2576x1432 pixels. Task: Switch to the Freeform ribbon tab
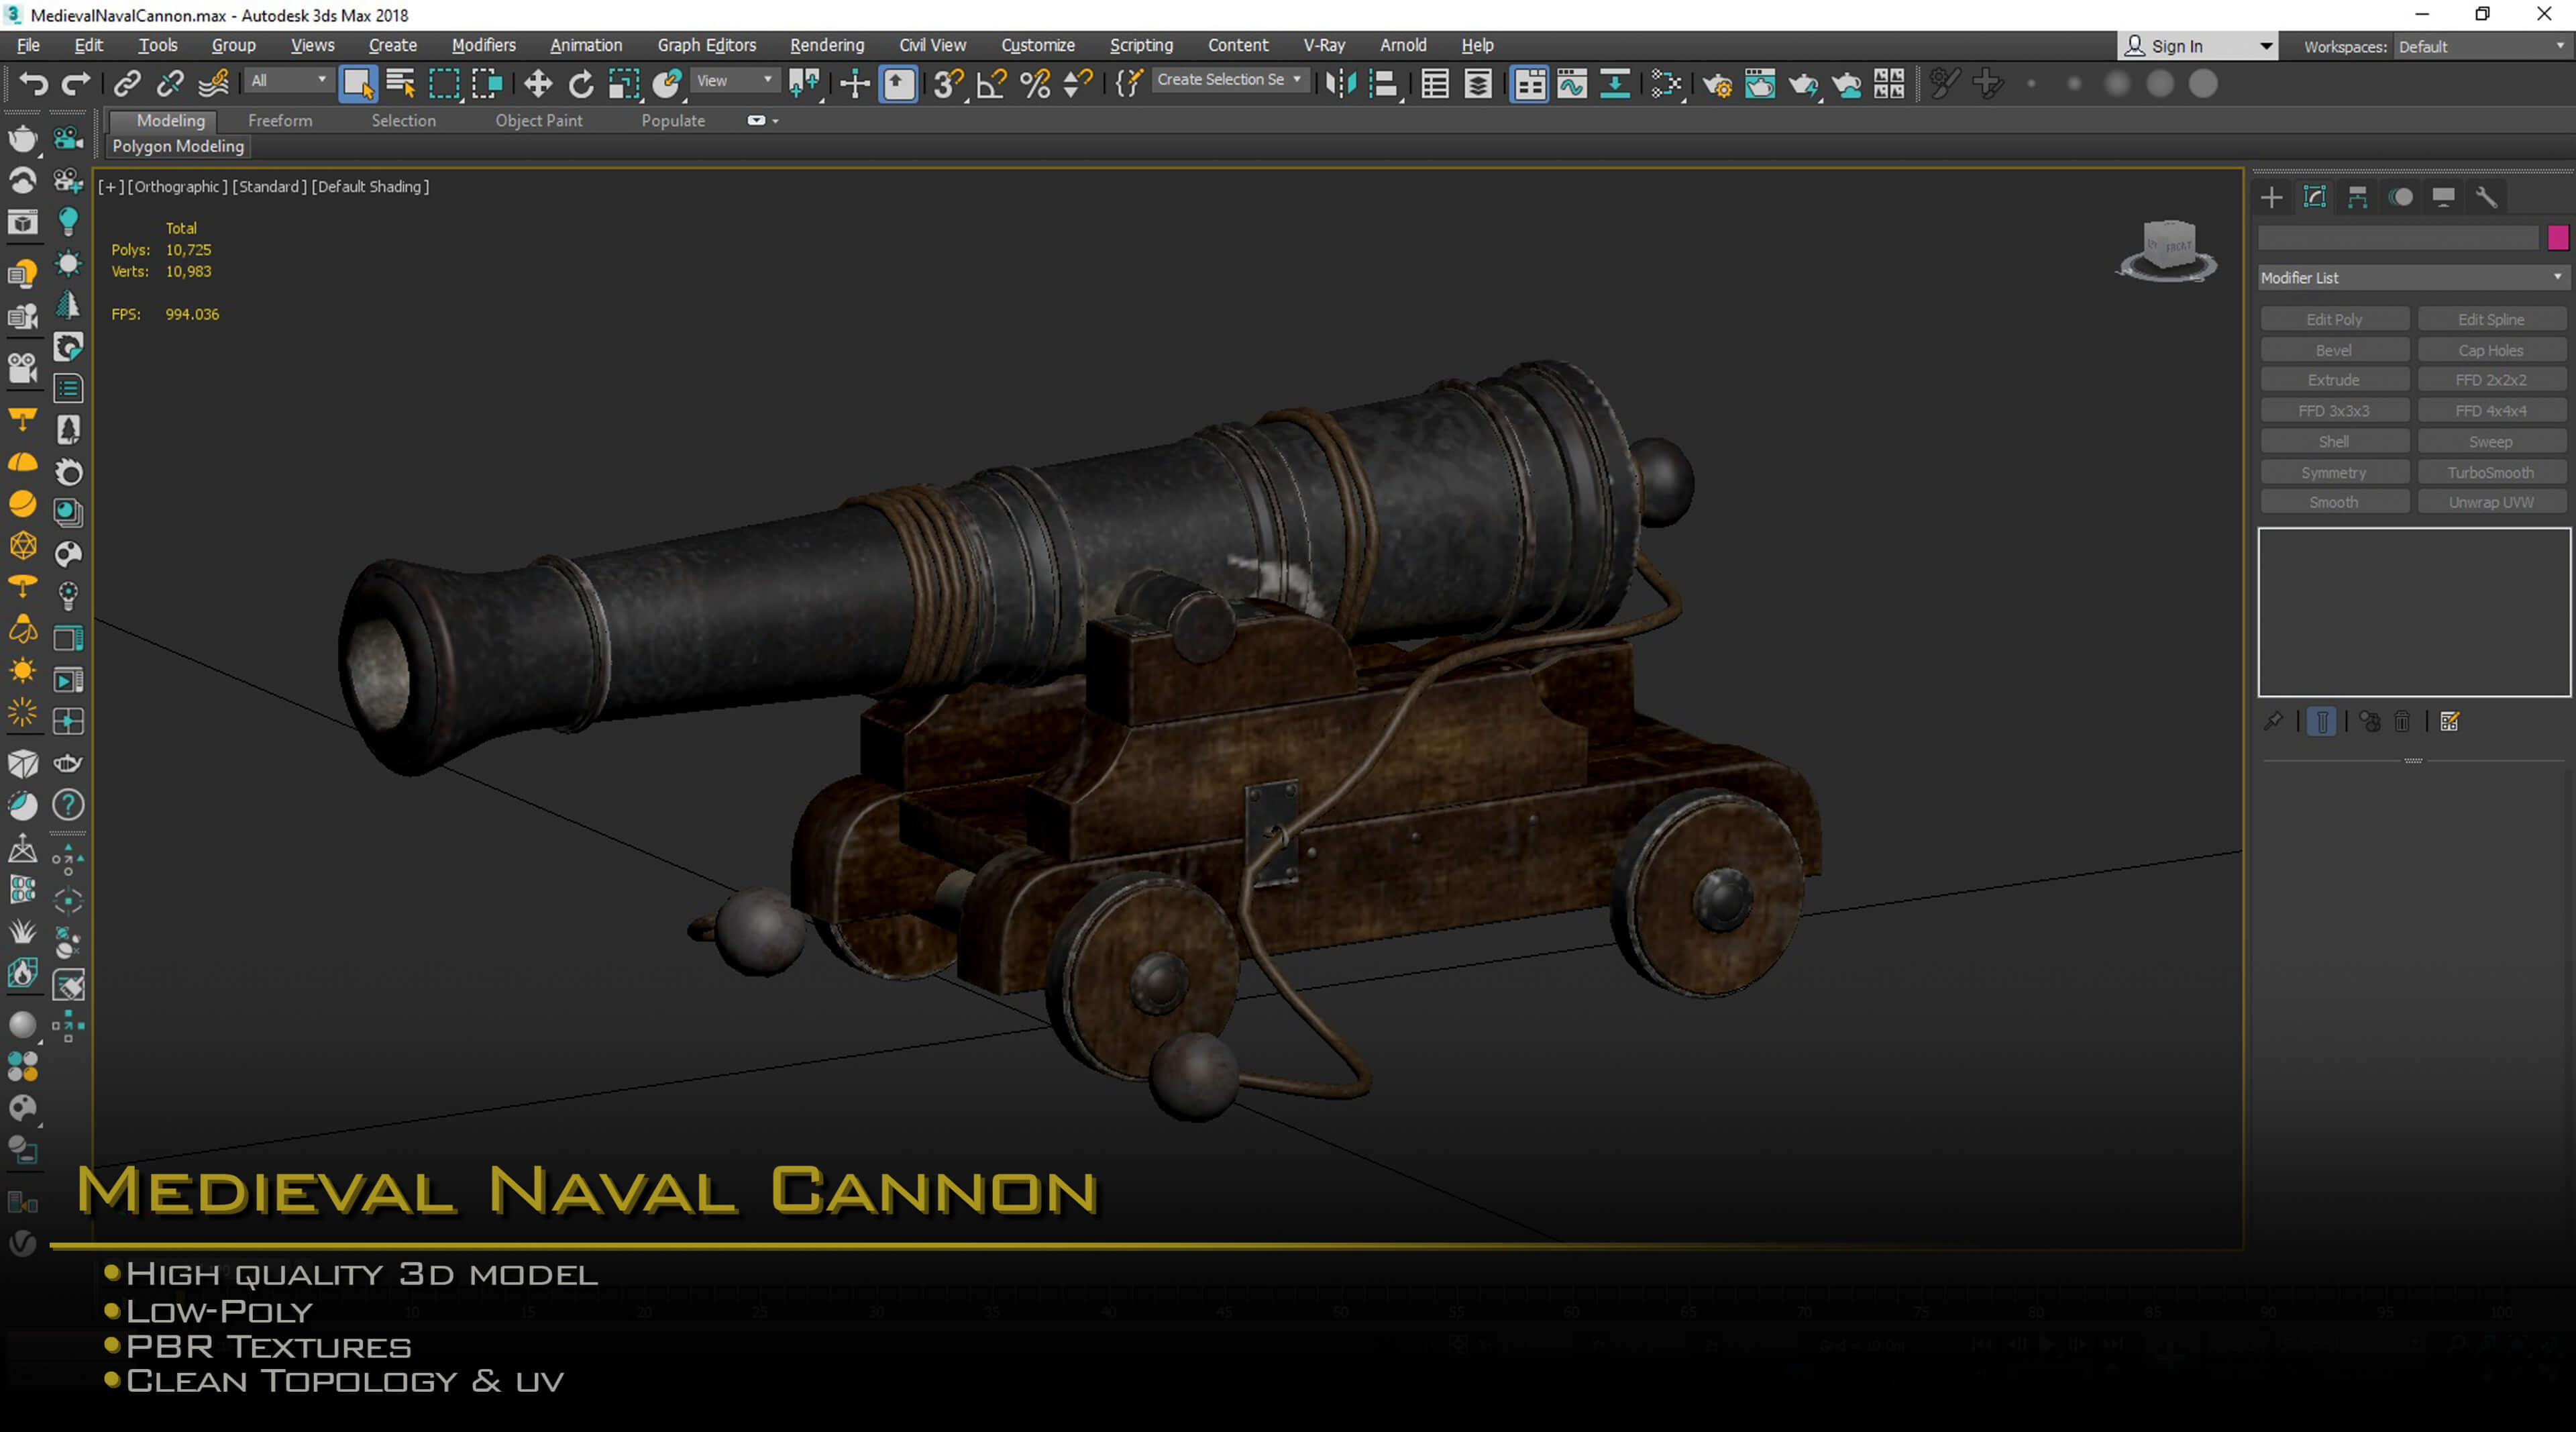coord(280,120)
